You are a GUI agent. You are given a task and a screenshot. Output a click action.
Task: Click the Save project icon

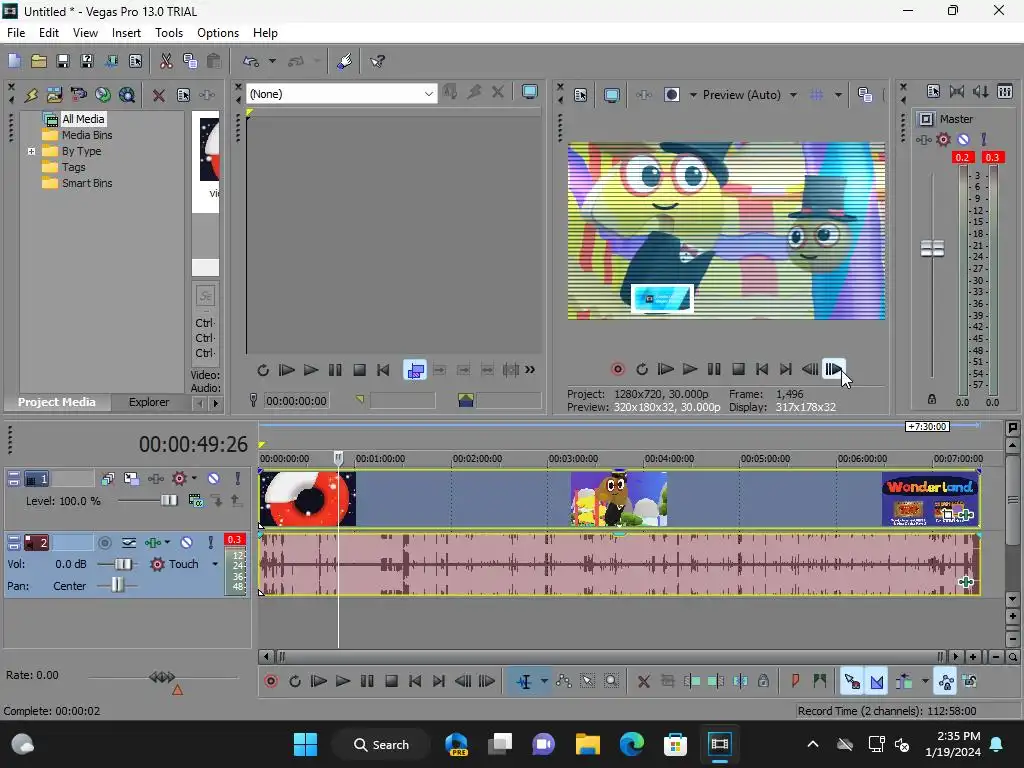click(x=63, y=61)
